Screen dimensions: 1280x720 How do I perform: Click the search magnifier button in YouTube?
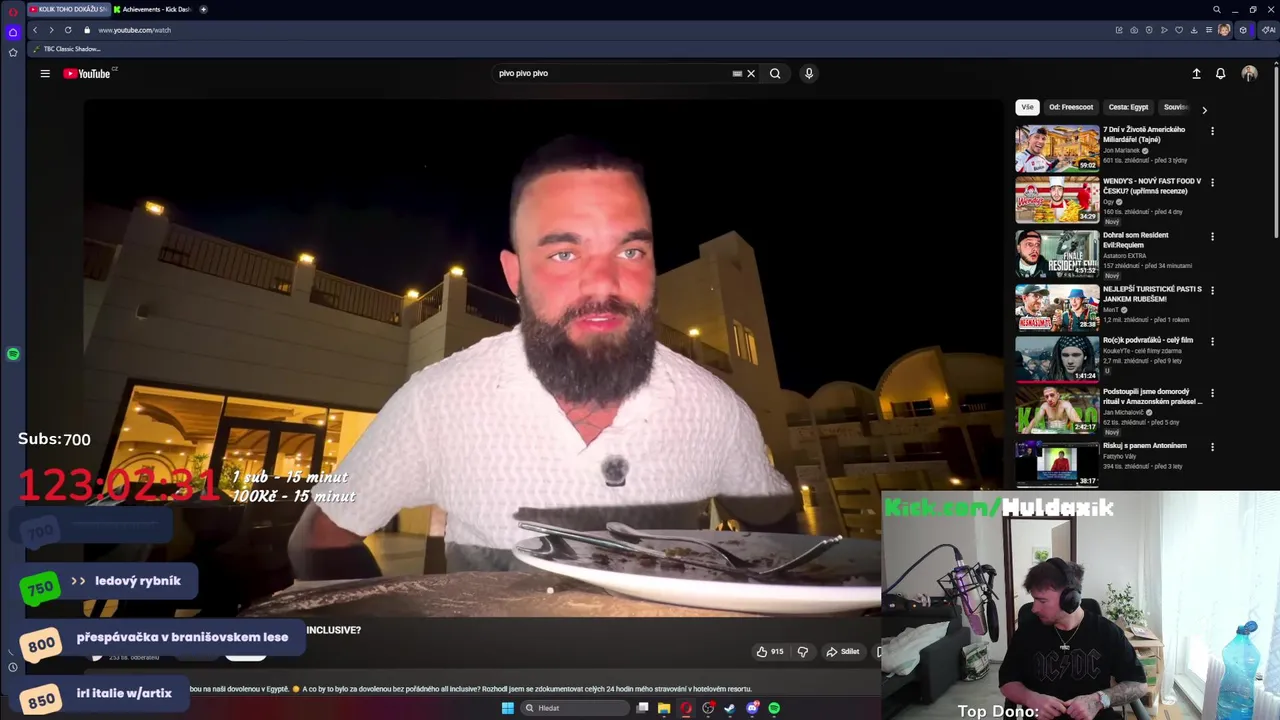[x=775, y=73]
